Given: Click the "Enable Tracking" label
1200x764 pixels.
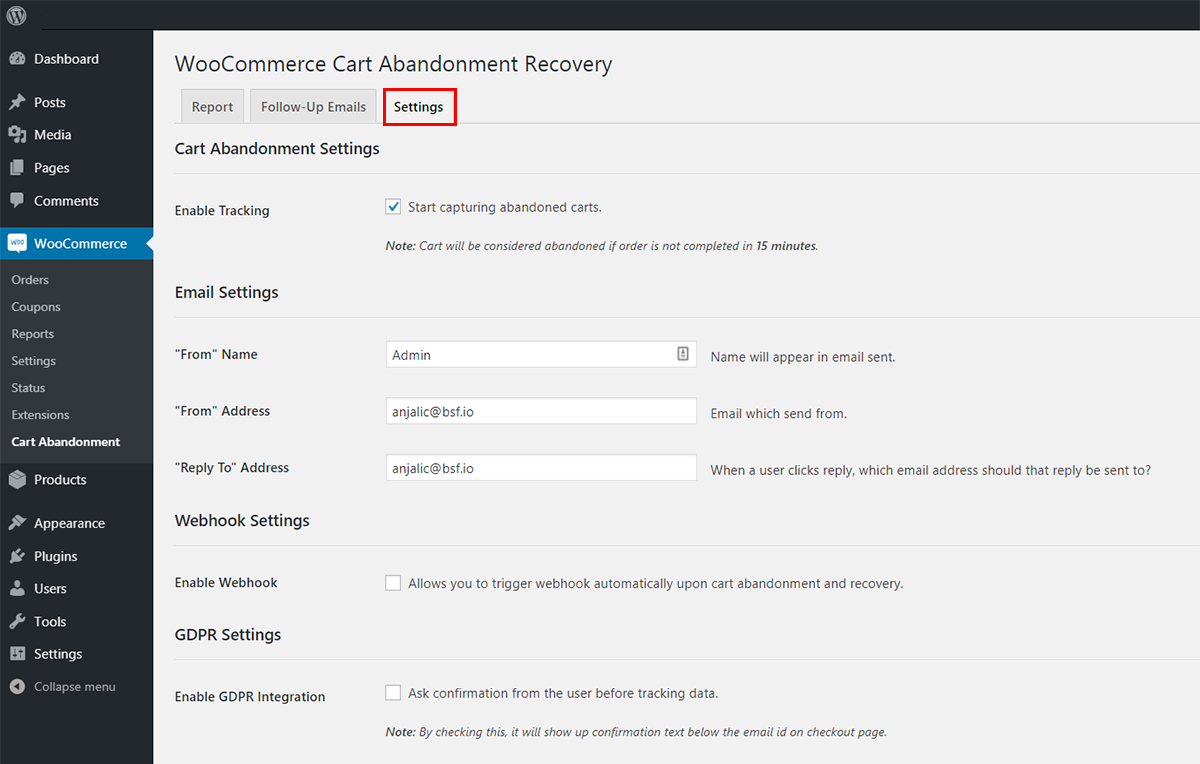Looking at the screenshot, I should (x=222, y=211).
